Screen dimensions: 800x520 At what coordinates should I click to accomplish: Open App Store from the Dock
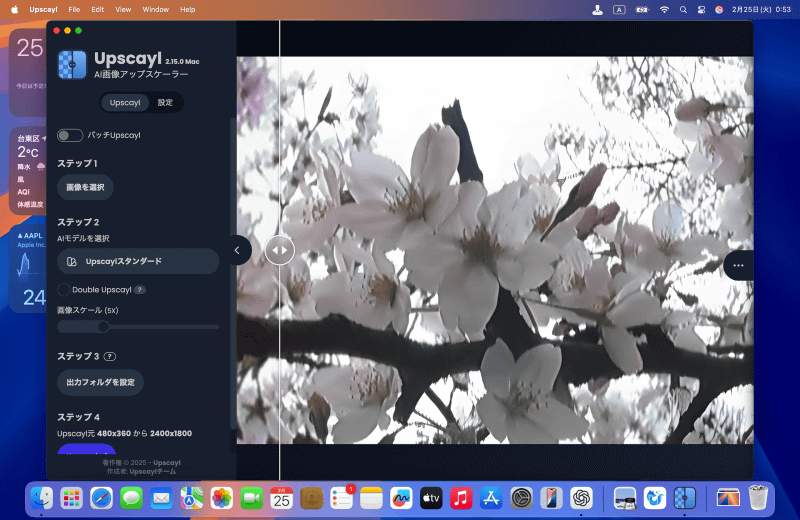click(x=491, y=498)
